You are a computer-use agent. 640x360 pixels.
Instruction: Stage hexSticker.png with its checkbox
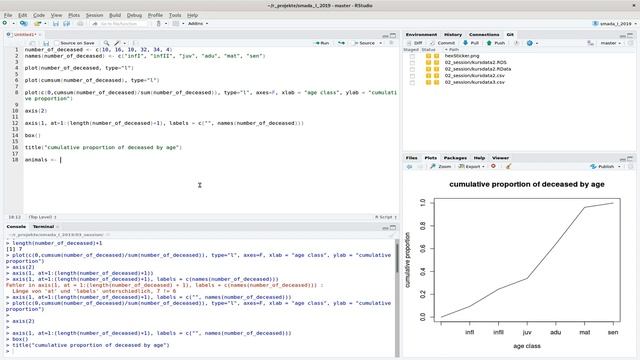[x=412, y=56]
